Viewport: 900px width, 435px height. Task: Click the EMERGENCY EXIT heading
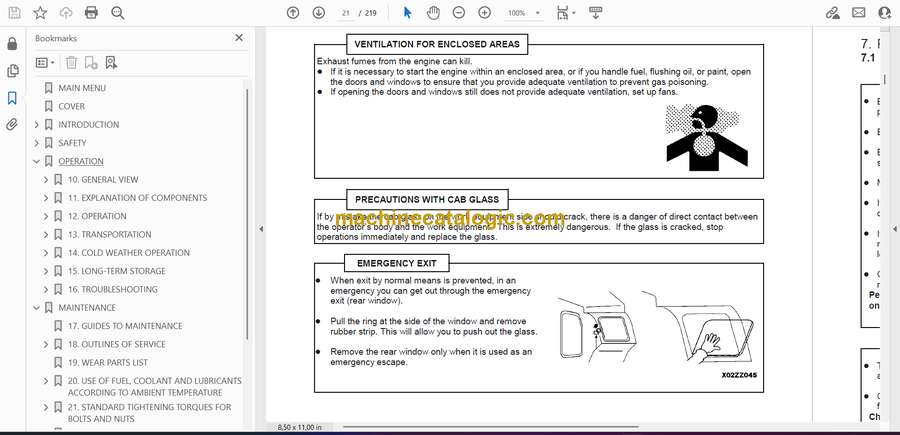397,263
